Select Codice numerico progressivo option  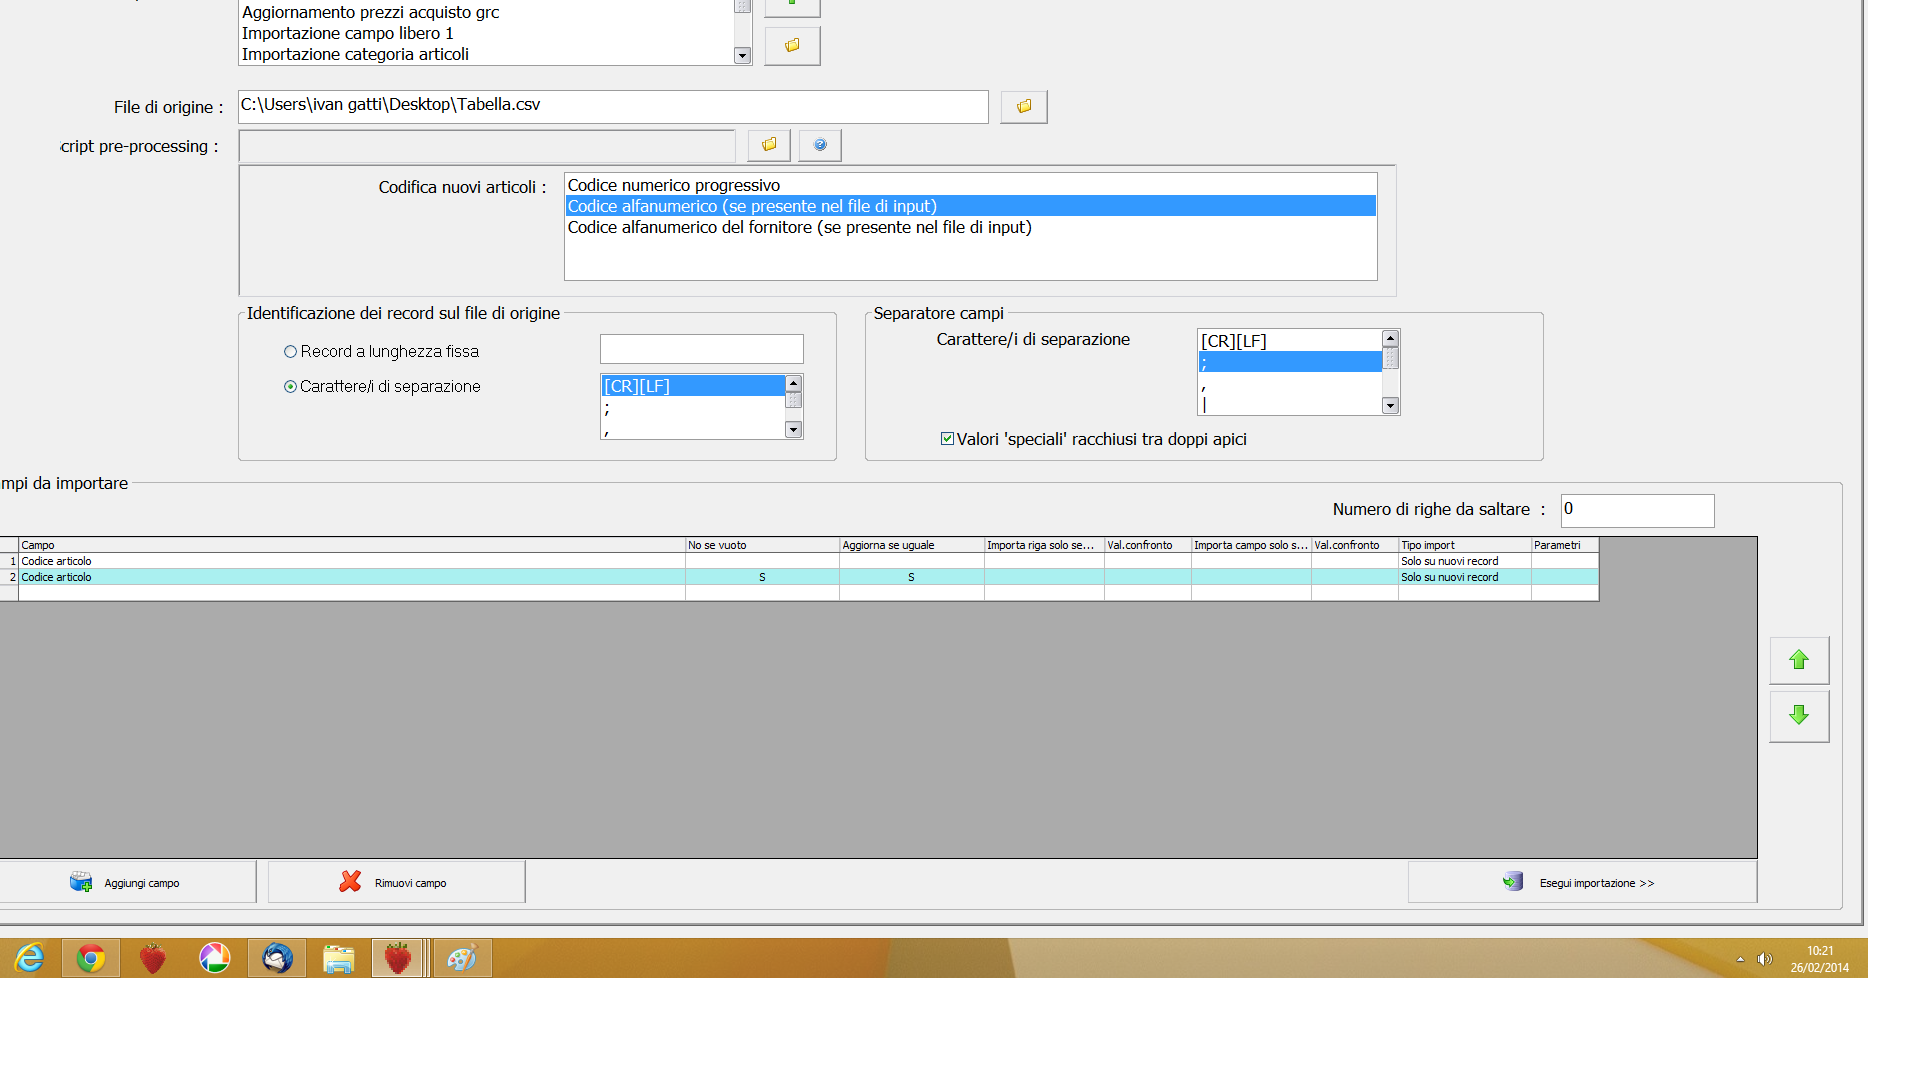click(x=674, y=186)
